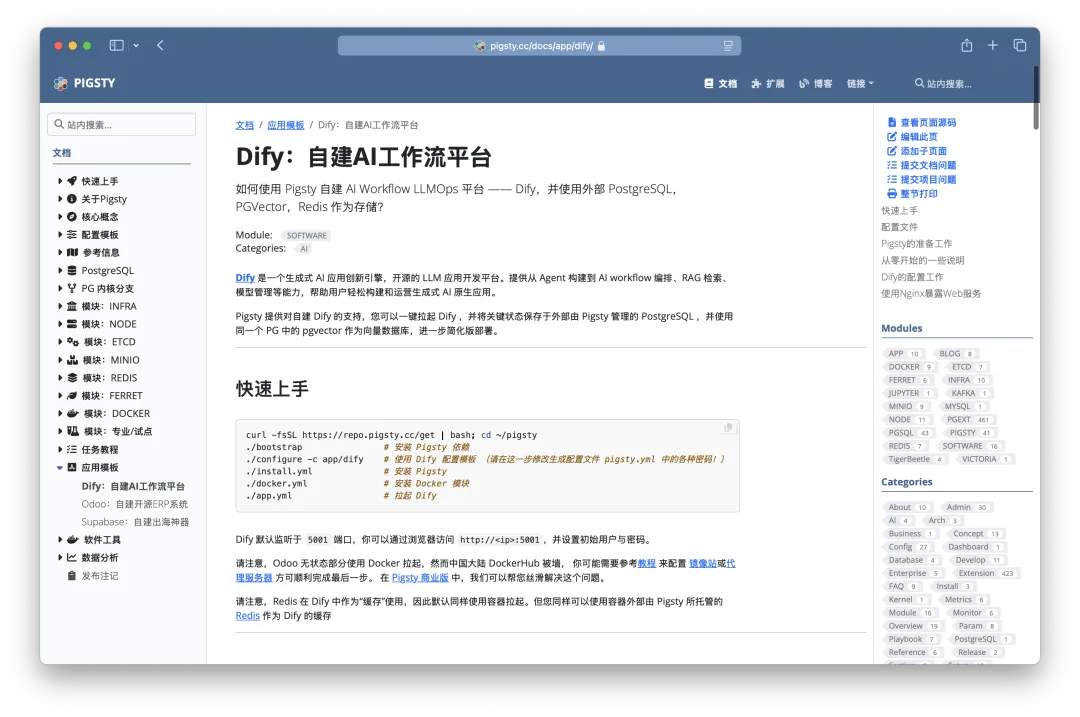This screenshot has height=717, width=1080.
Task: Click the layers icon beside 模块: REDIS
Action: (72, 377)
